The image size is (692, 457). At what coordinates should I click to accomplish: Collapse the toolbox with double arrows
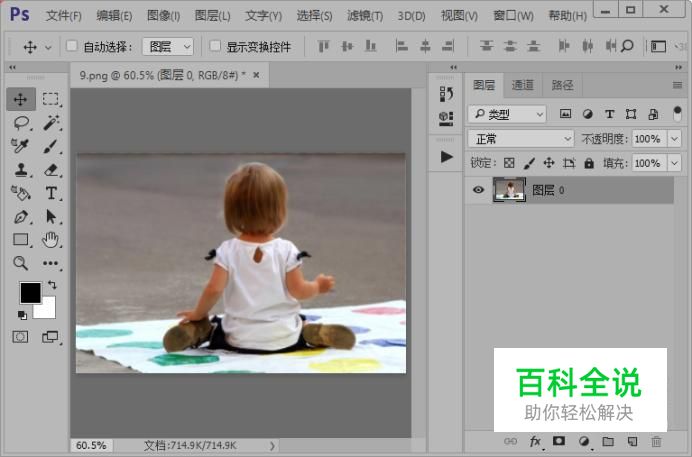click(12, 67)
